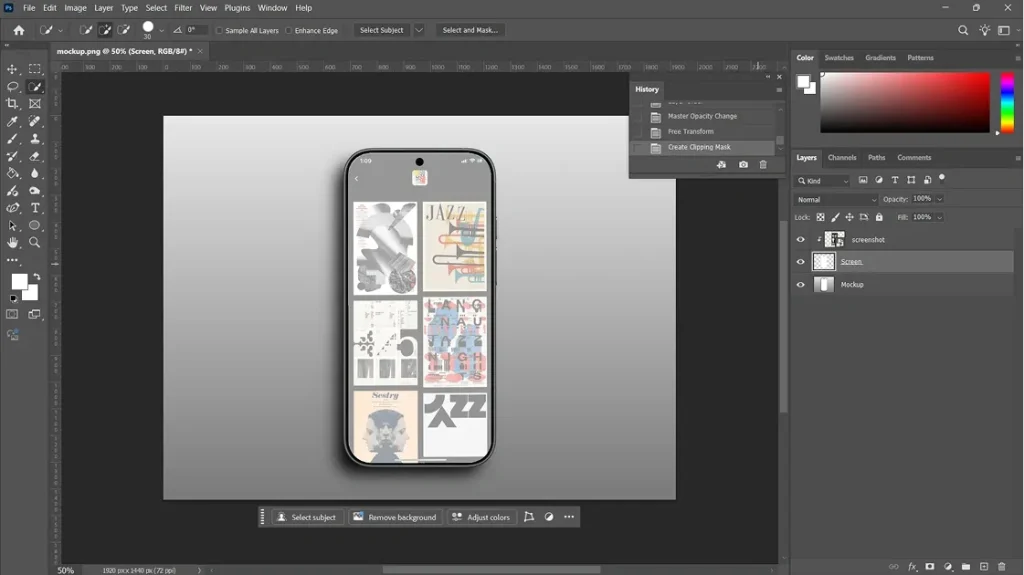Open the Fill slider dropdown arrow
This screenshot has width=1024, height=575.
point(940,217)
